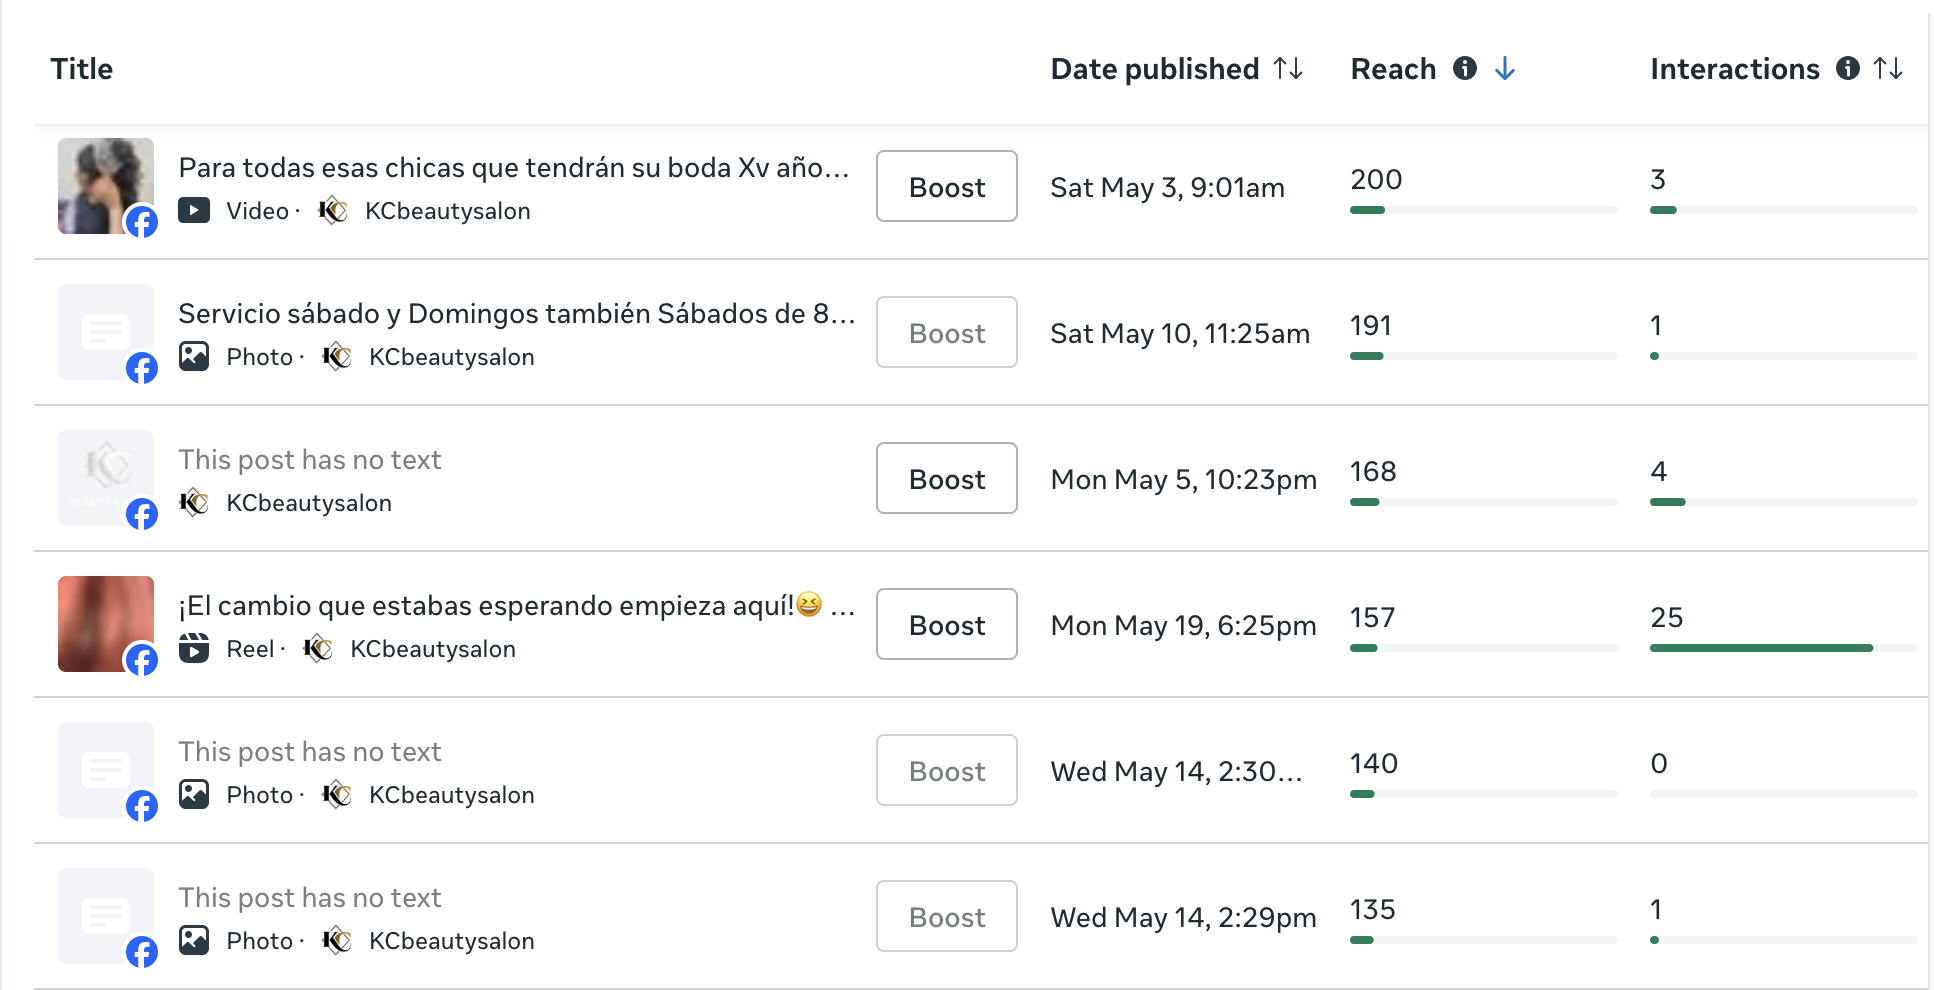Toggle sort order on Date published arrows

(1288, 69)
